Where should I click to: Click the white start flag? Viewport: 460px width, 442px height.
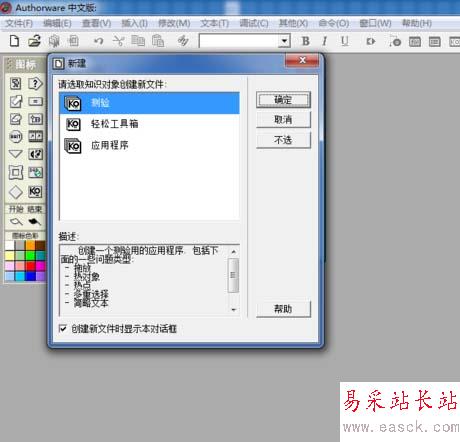[x=16, y=221]
